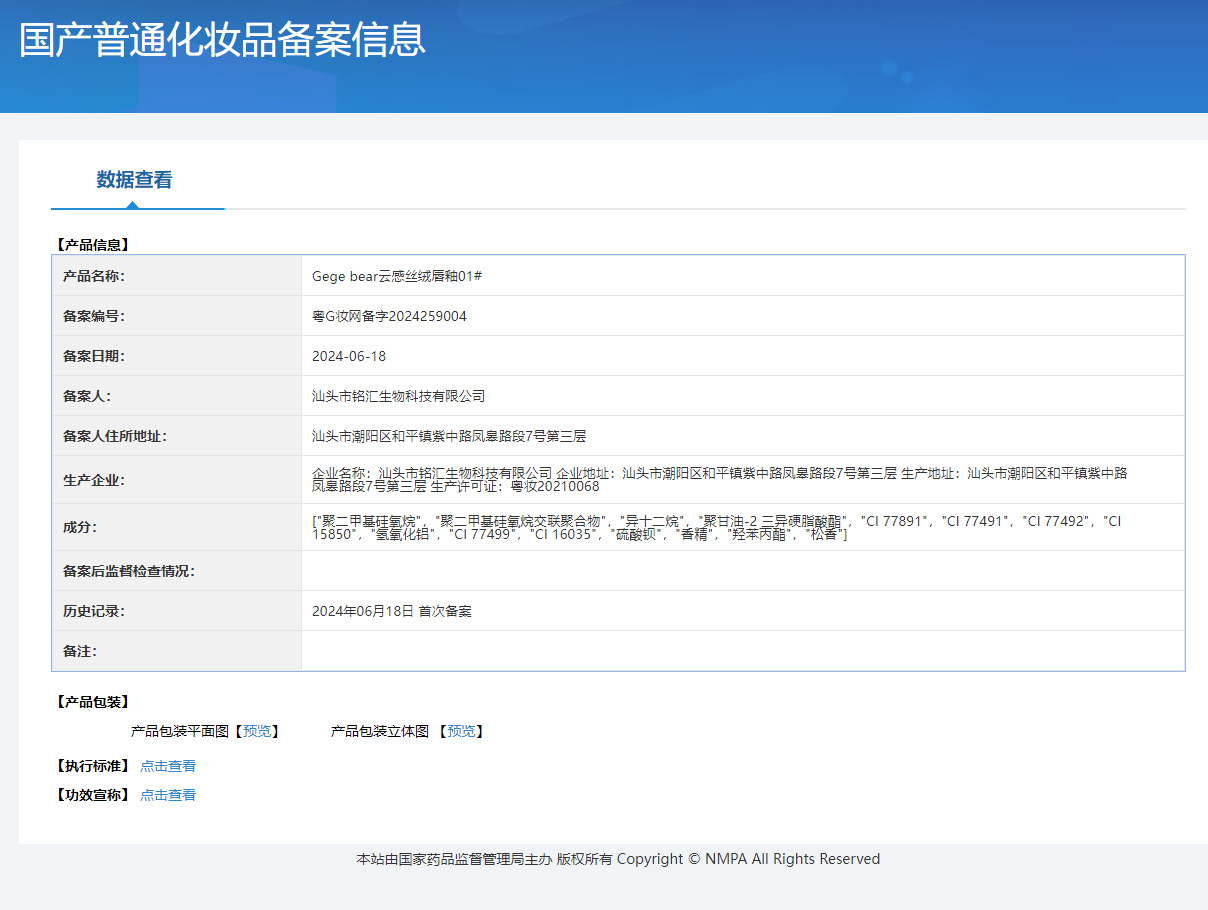Open 点击查看 next to 执行标准
1208x910 pixels.
168,765
